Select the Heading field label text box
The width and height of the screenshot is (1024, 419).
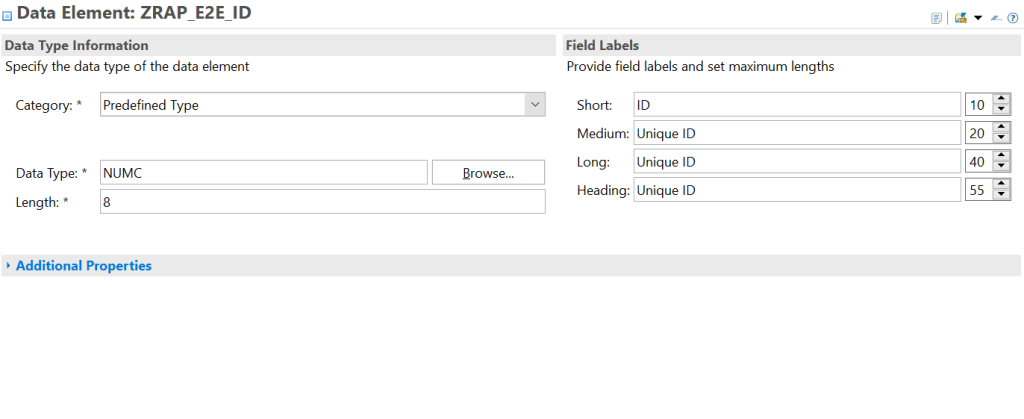click(x=796, y=190)
